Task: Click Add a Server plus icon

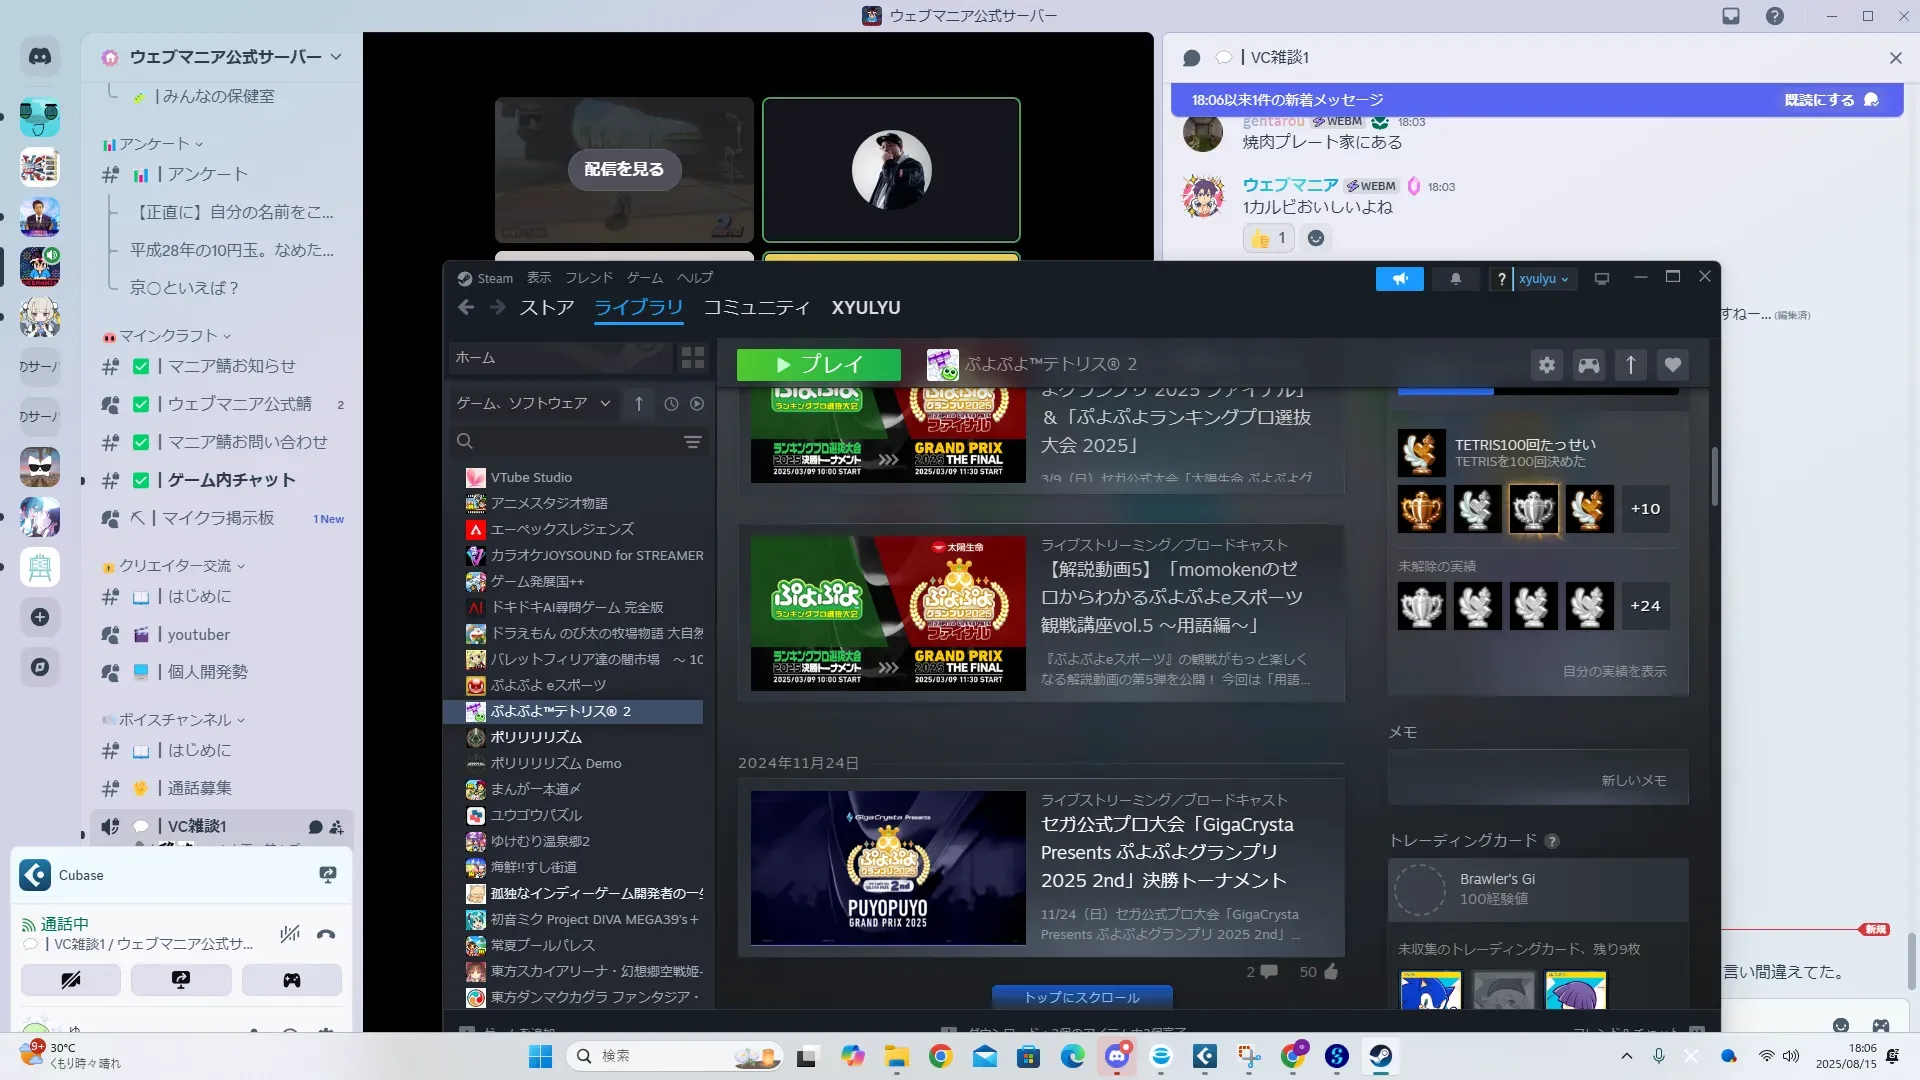Action: (x=40, y=617)
